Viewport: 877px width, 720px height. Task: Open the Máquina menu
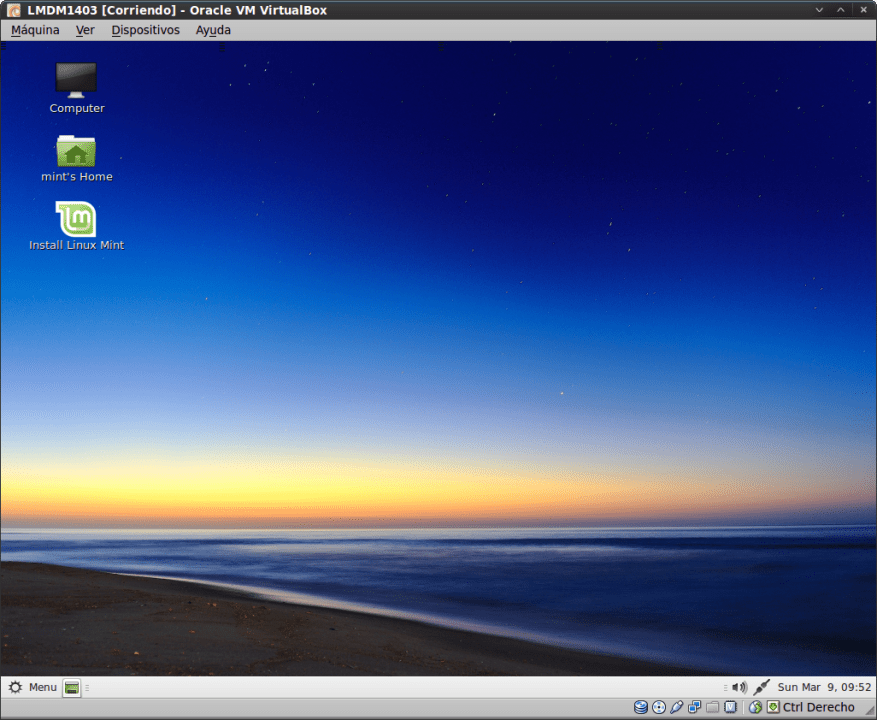coord(35,30)
